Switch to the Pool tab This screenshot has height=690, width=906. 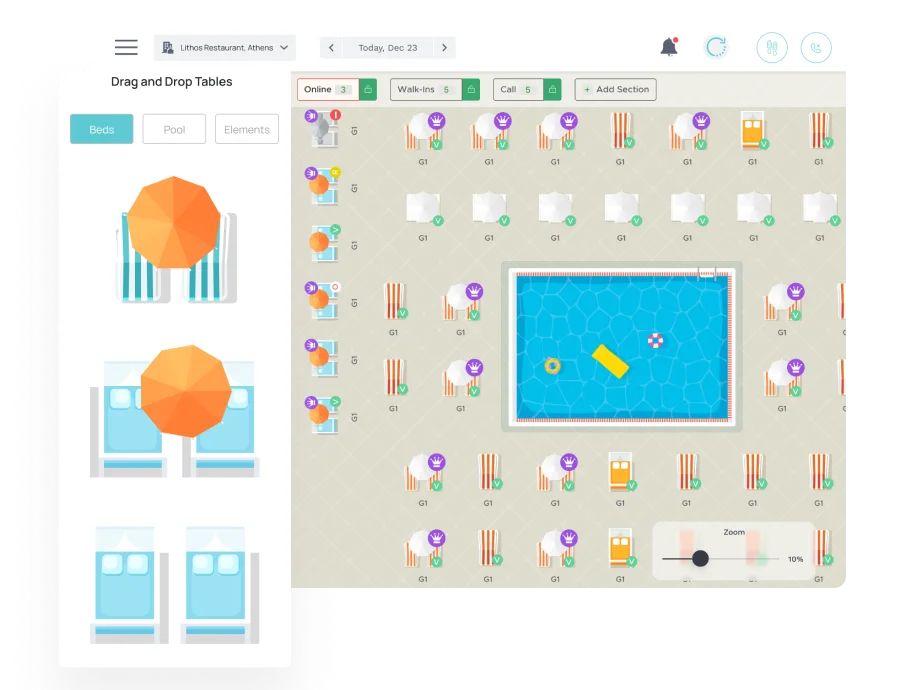pyautogui.click(x=174, y=129)
